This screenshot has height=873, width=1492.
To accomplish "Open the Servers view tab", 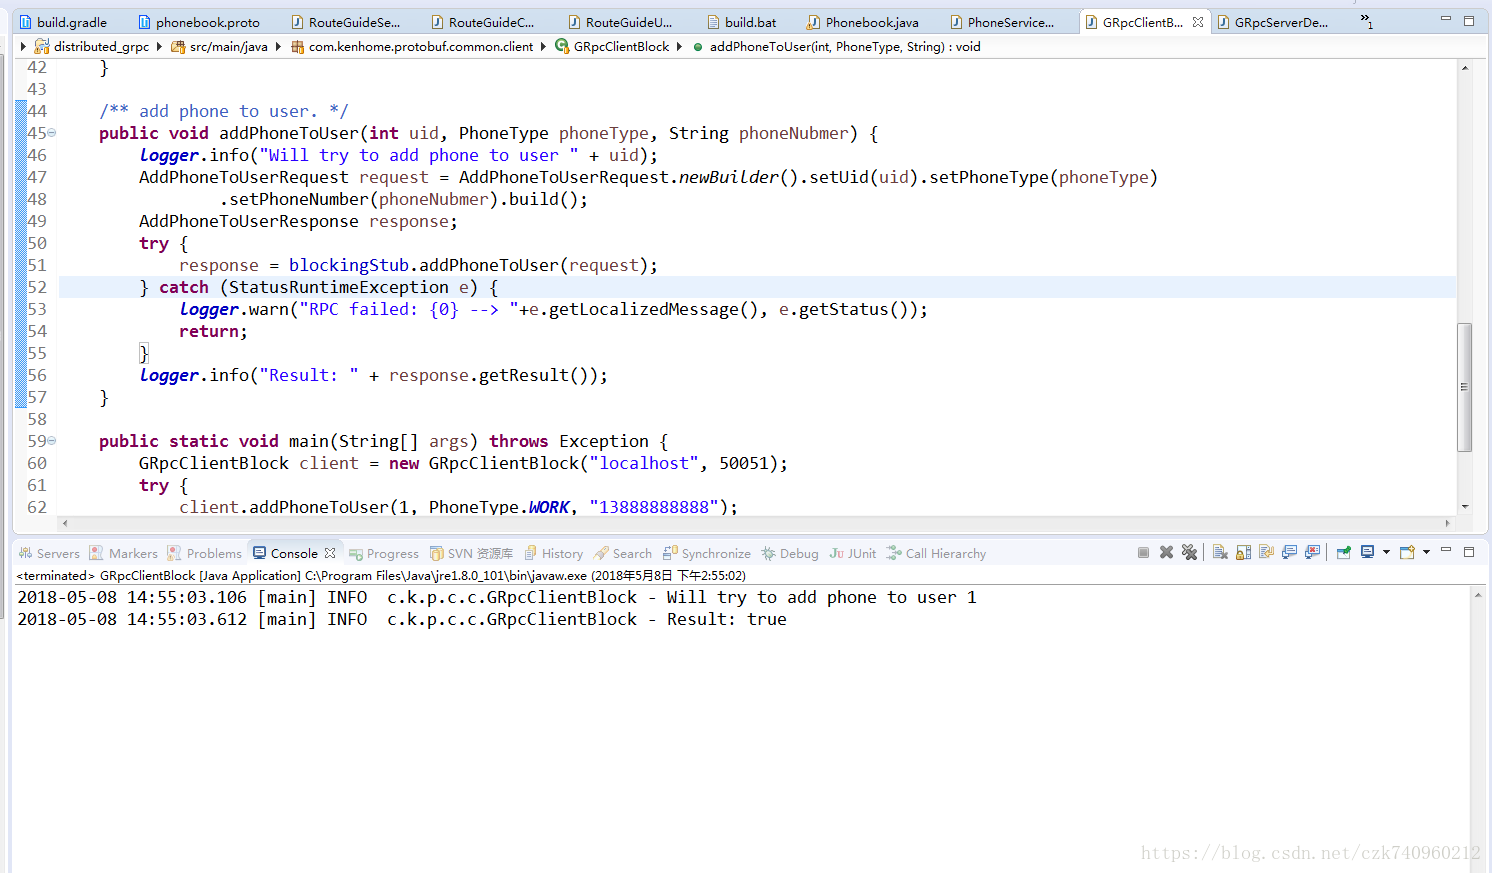I will tap(49, 553).
